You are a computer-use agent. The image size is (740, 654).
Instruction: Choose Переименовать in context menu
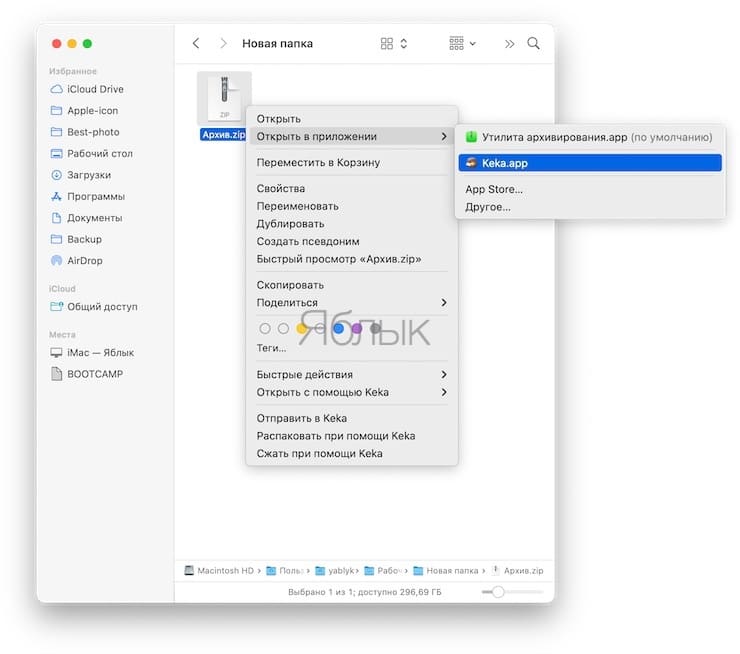pyautogui.click(x=352, y=206)
